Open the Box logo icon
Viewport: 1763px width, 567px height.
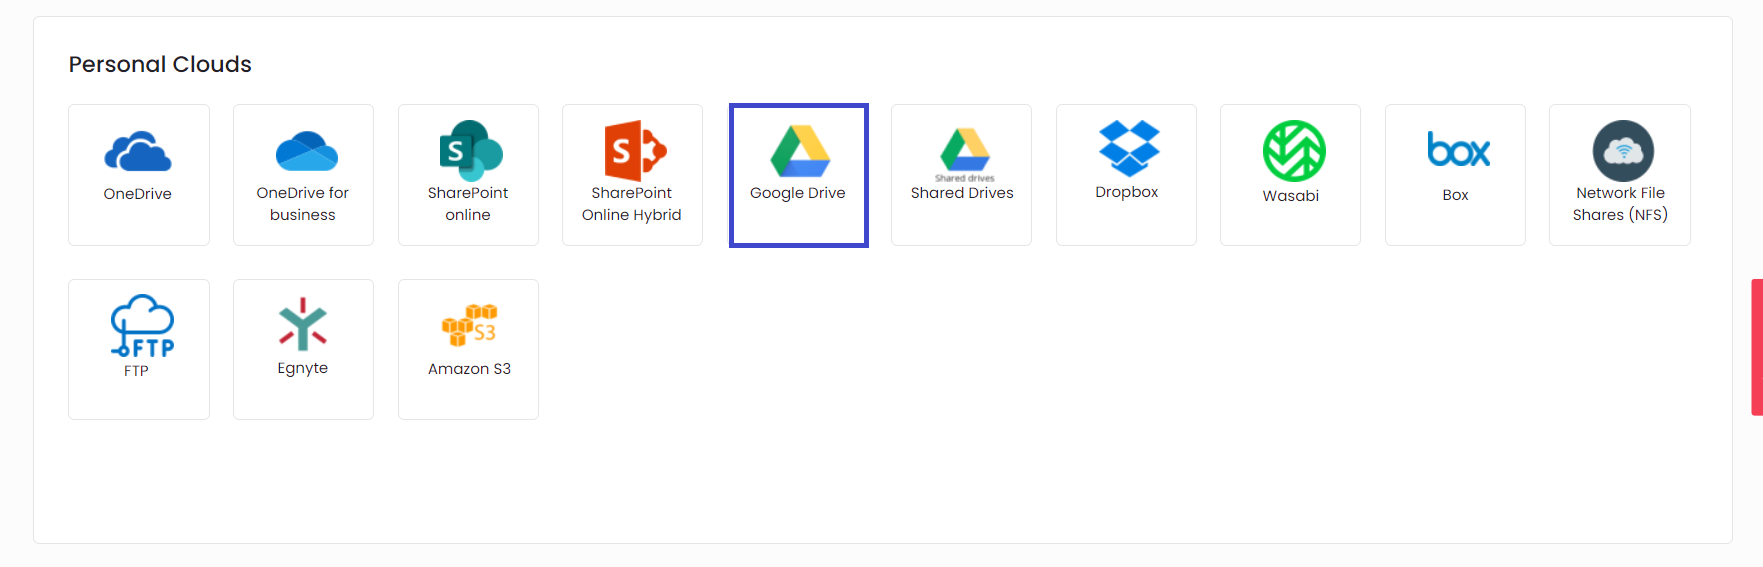(1459, 150)
